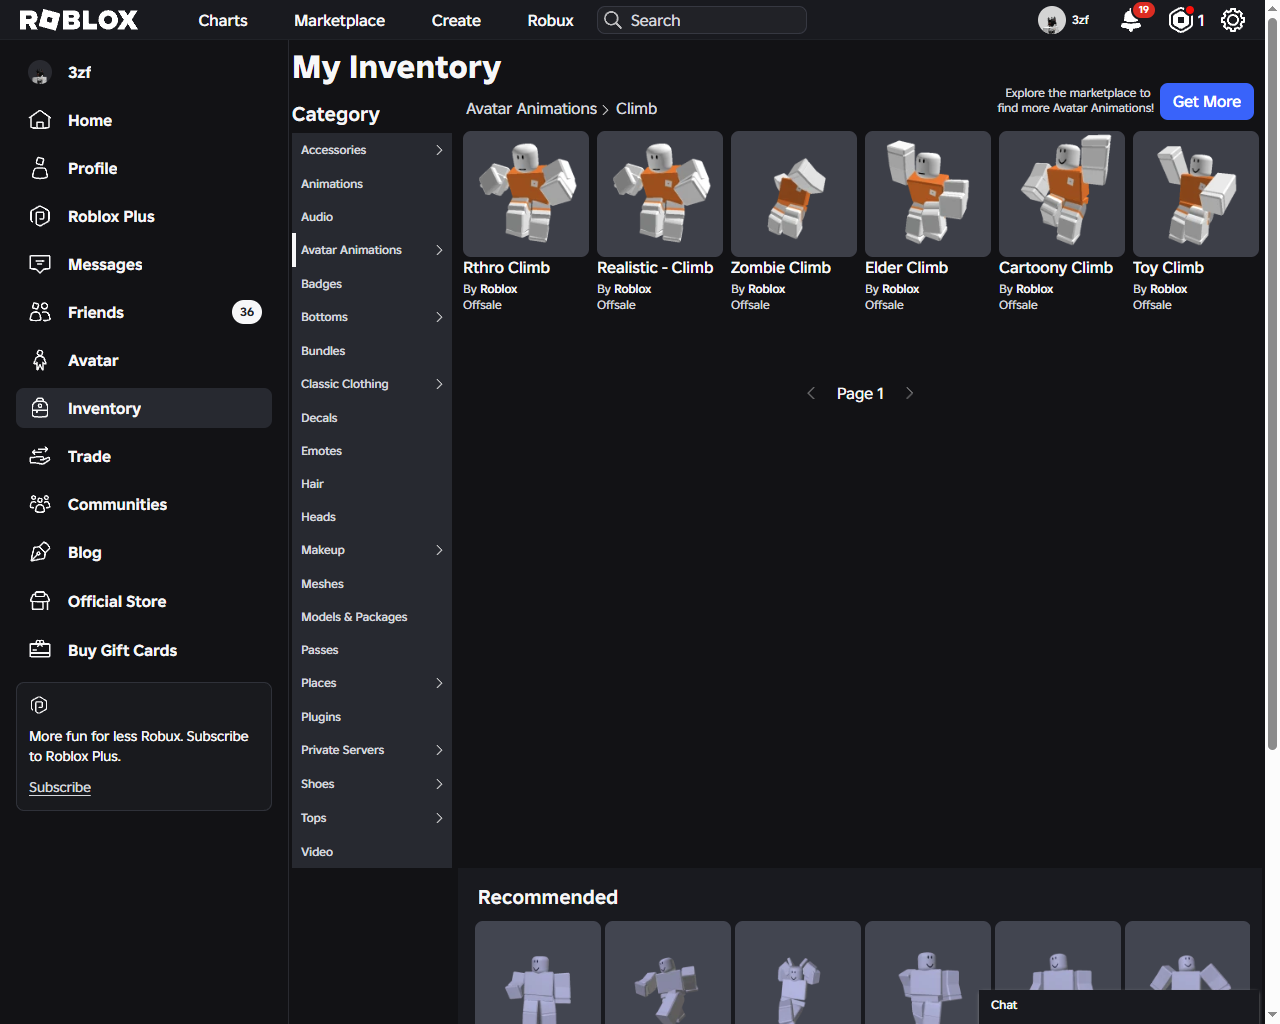Select the Passes category
The image size is (1280, 1024).
point(372,650)
